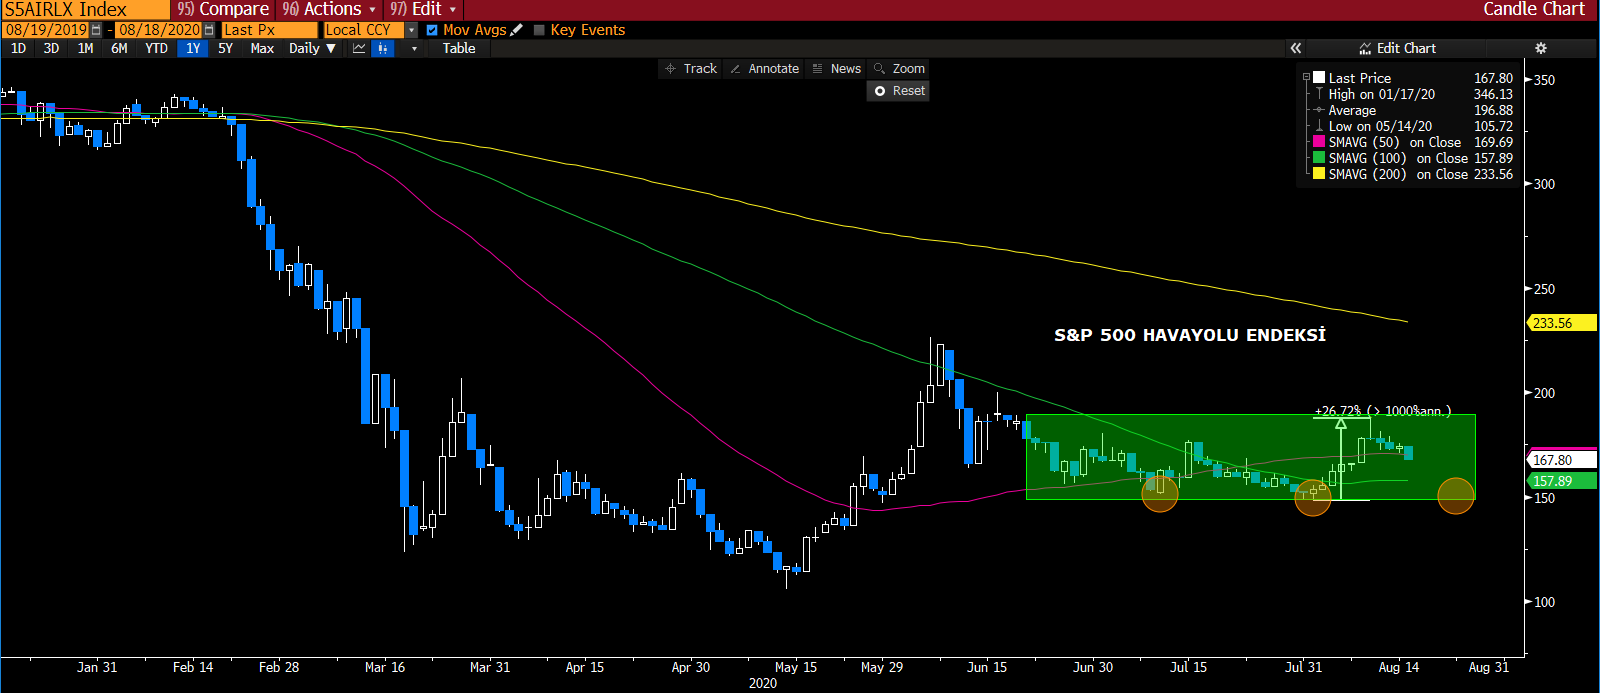The image size is (1600, 693).
Task: Click the Low on 05/14/20 legend text
Action: click(1380, 126)
